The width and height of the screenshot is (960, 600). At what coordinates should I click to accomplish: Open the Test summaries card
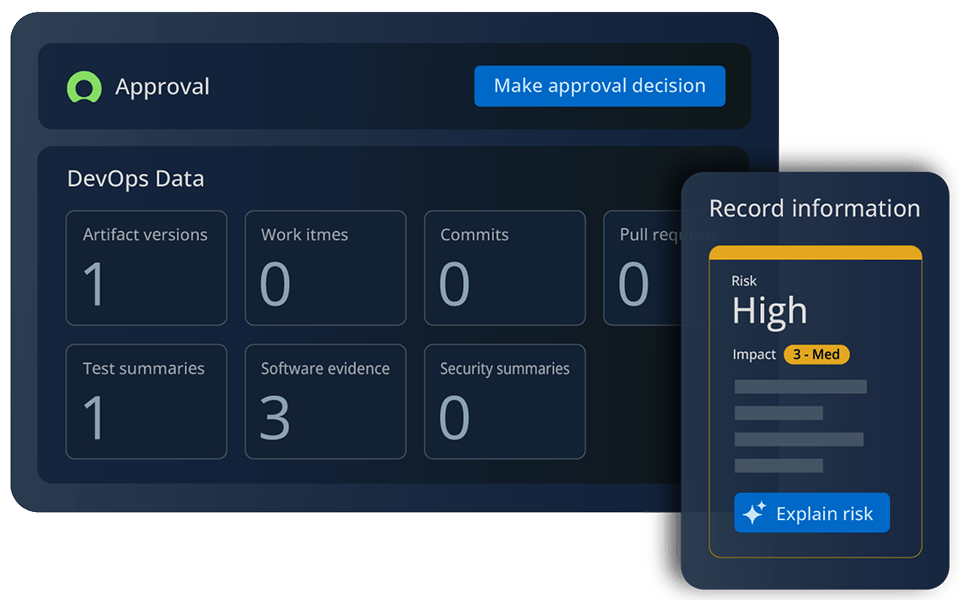click(146, 402)
